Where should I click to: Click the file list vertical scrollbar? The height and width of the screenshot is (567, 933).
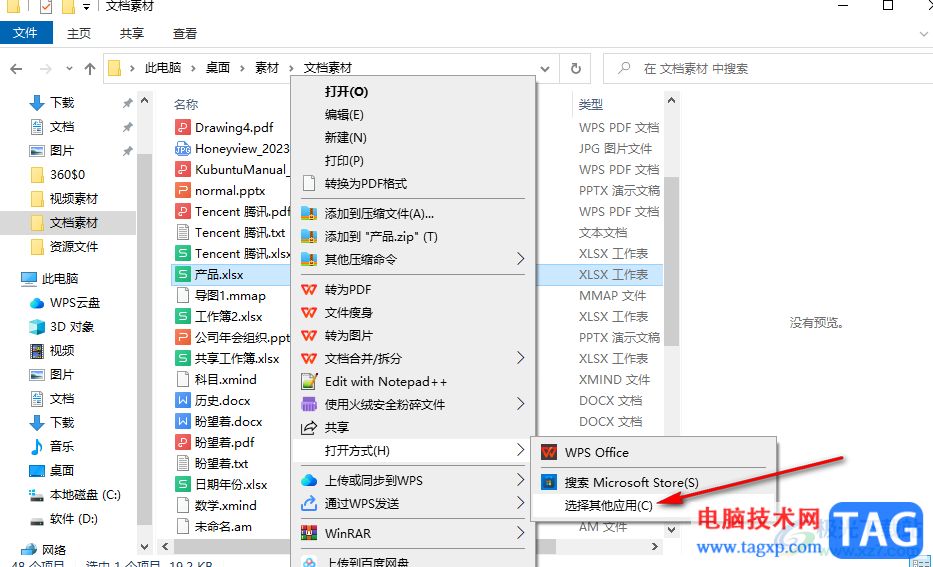(671, 261)
